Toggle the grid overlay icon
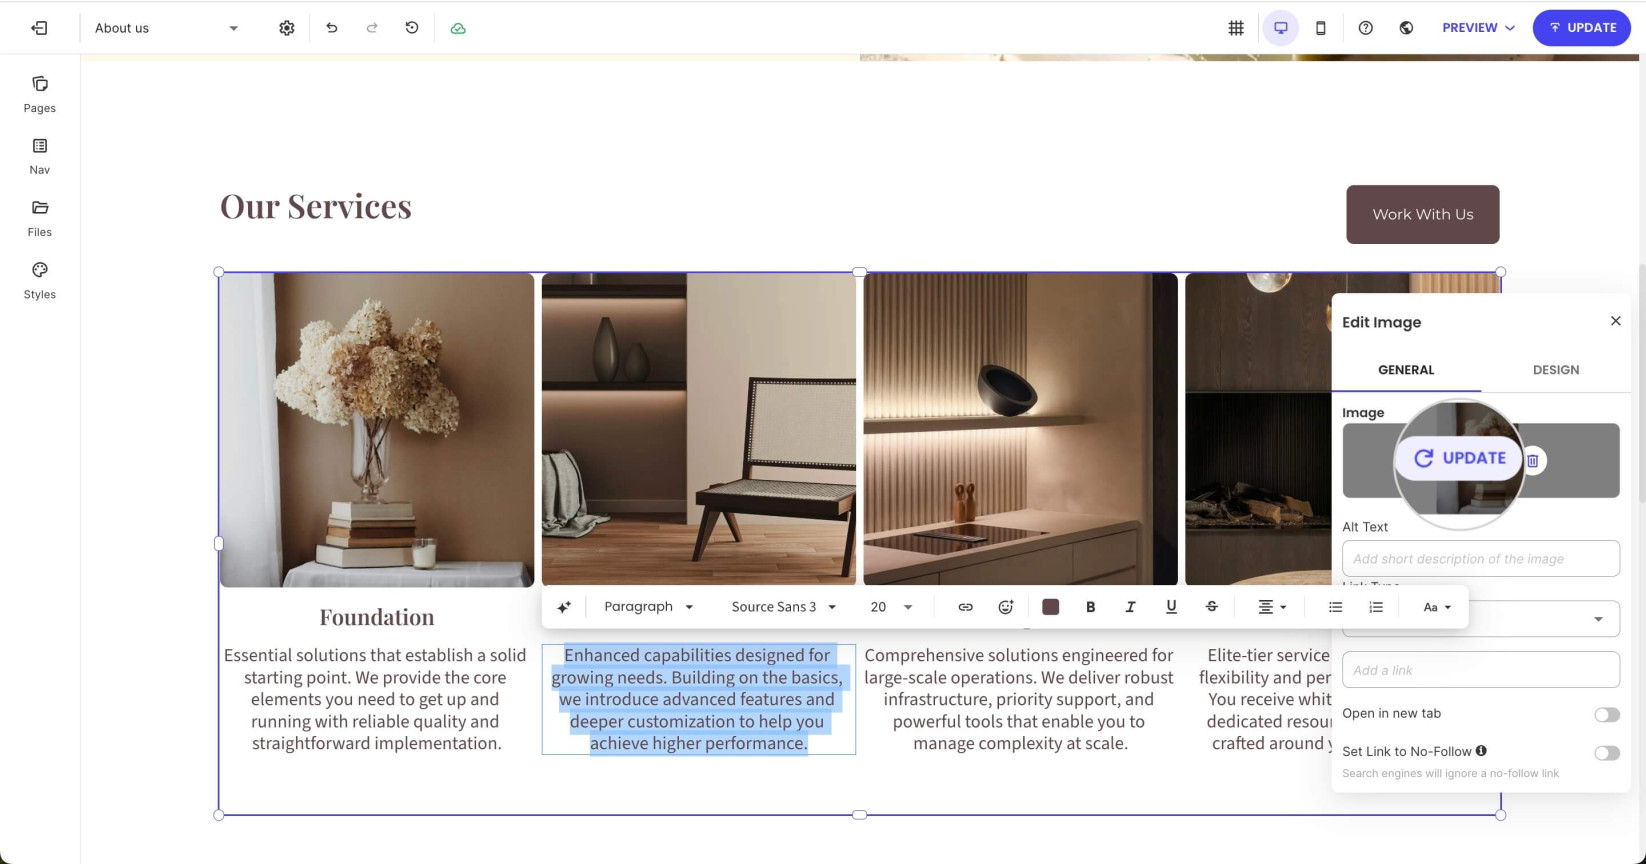 (x=1236, y=28)
